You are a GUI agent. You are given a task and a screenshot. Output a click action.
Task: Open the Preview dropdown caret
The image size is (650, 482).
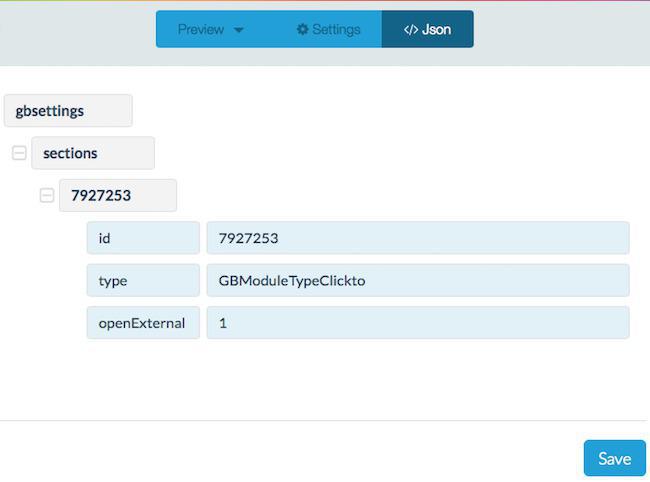click(238, 30)
